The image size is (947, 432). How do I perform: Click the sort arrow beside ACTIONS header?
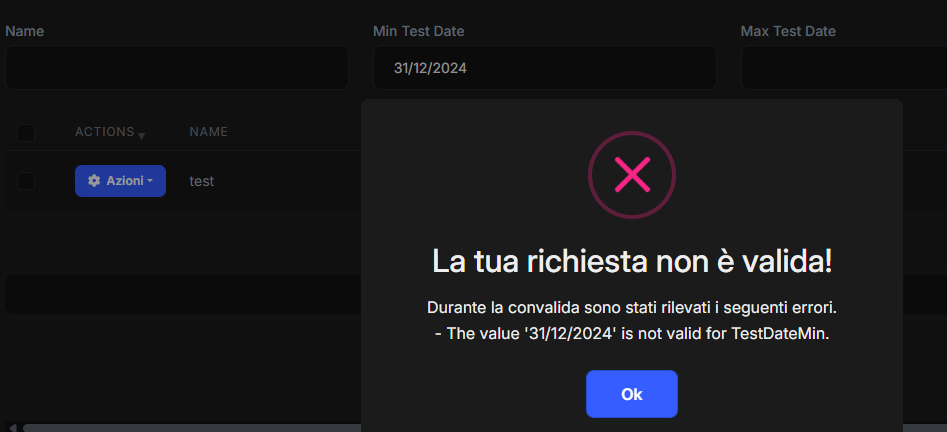pos(141,135)
